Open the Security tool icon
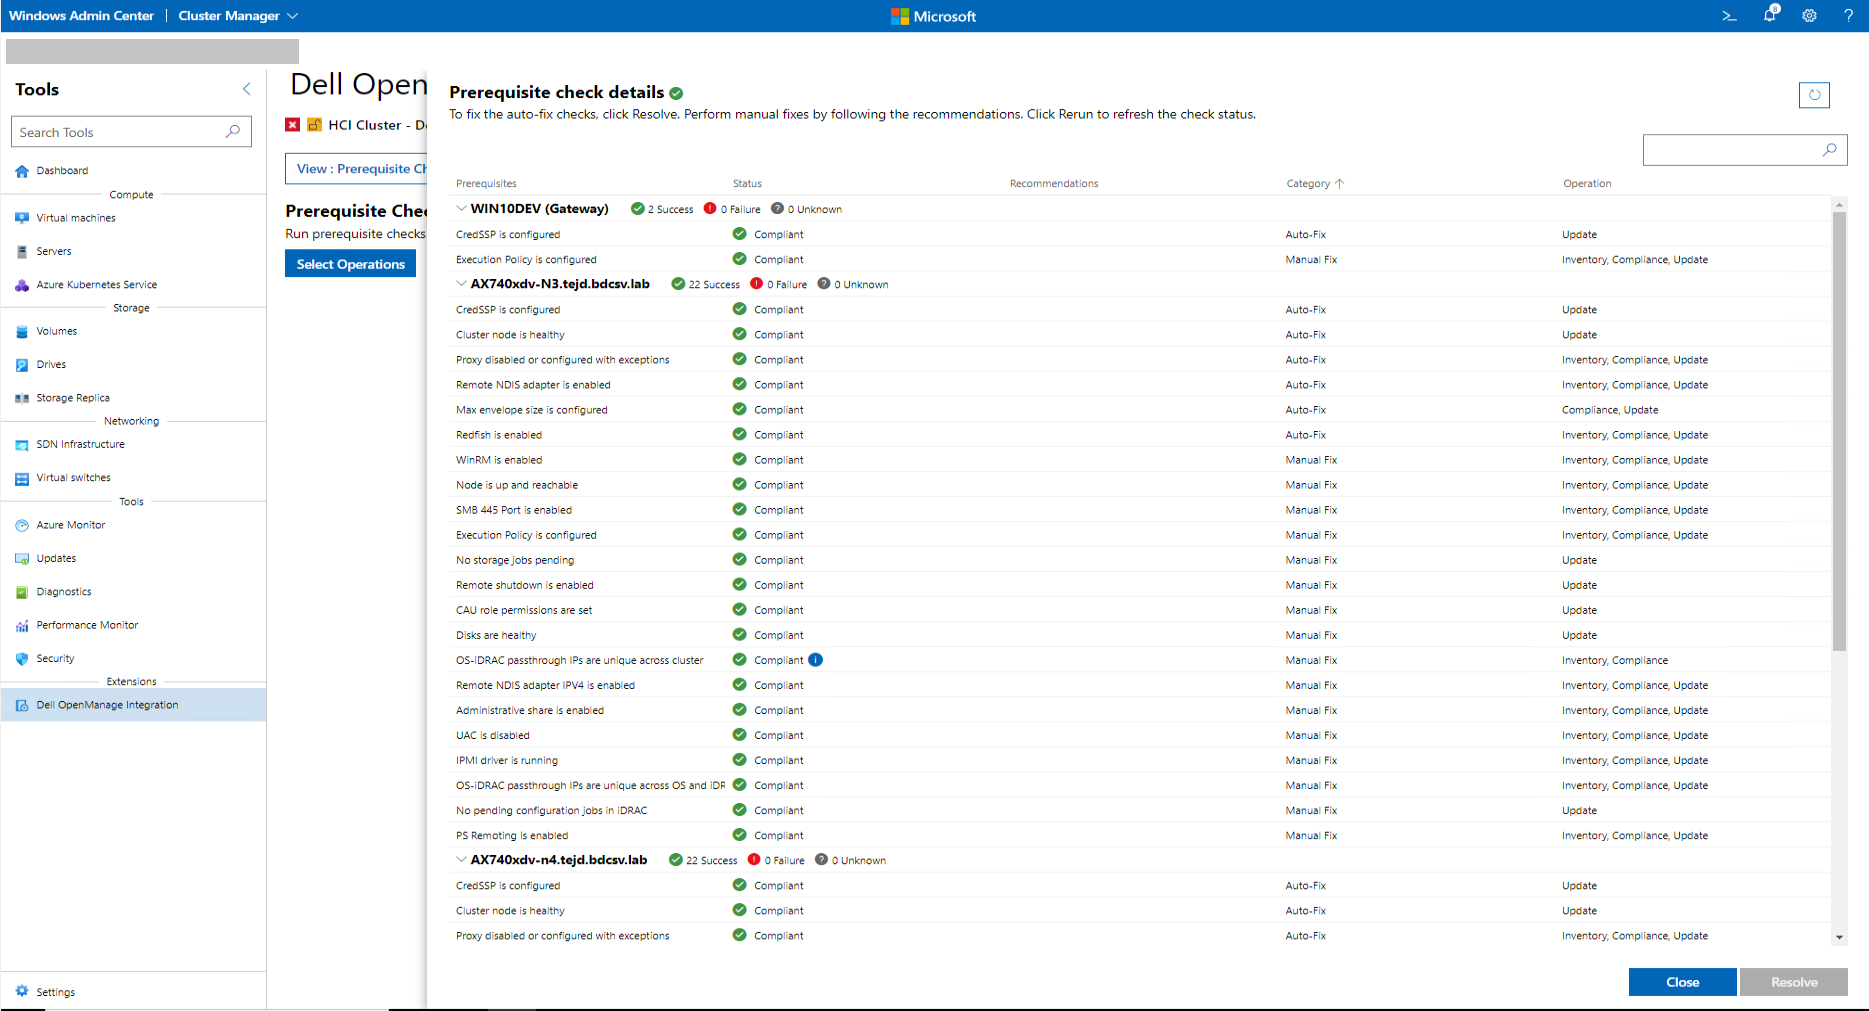This screenshot has height=1011, width=1869. (21, 658)
